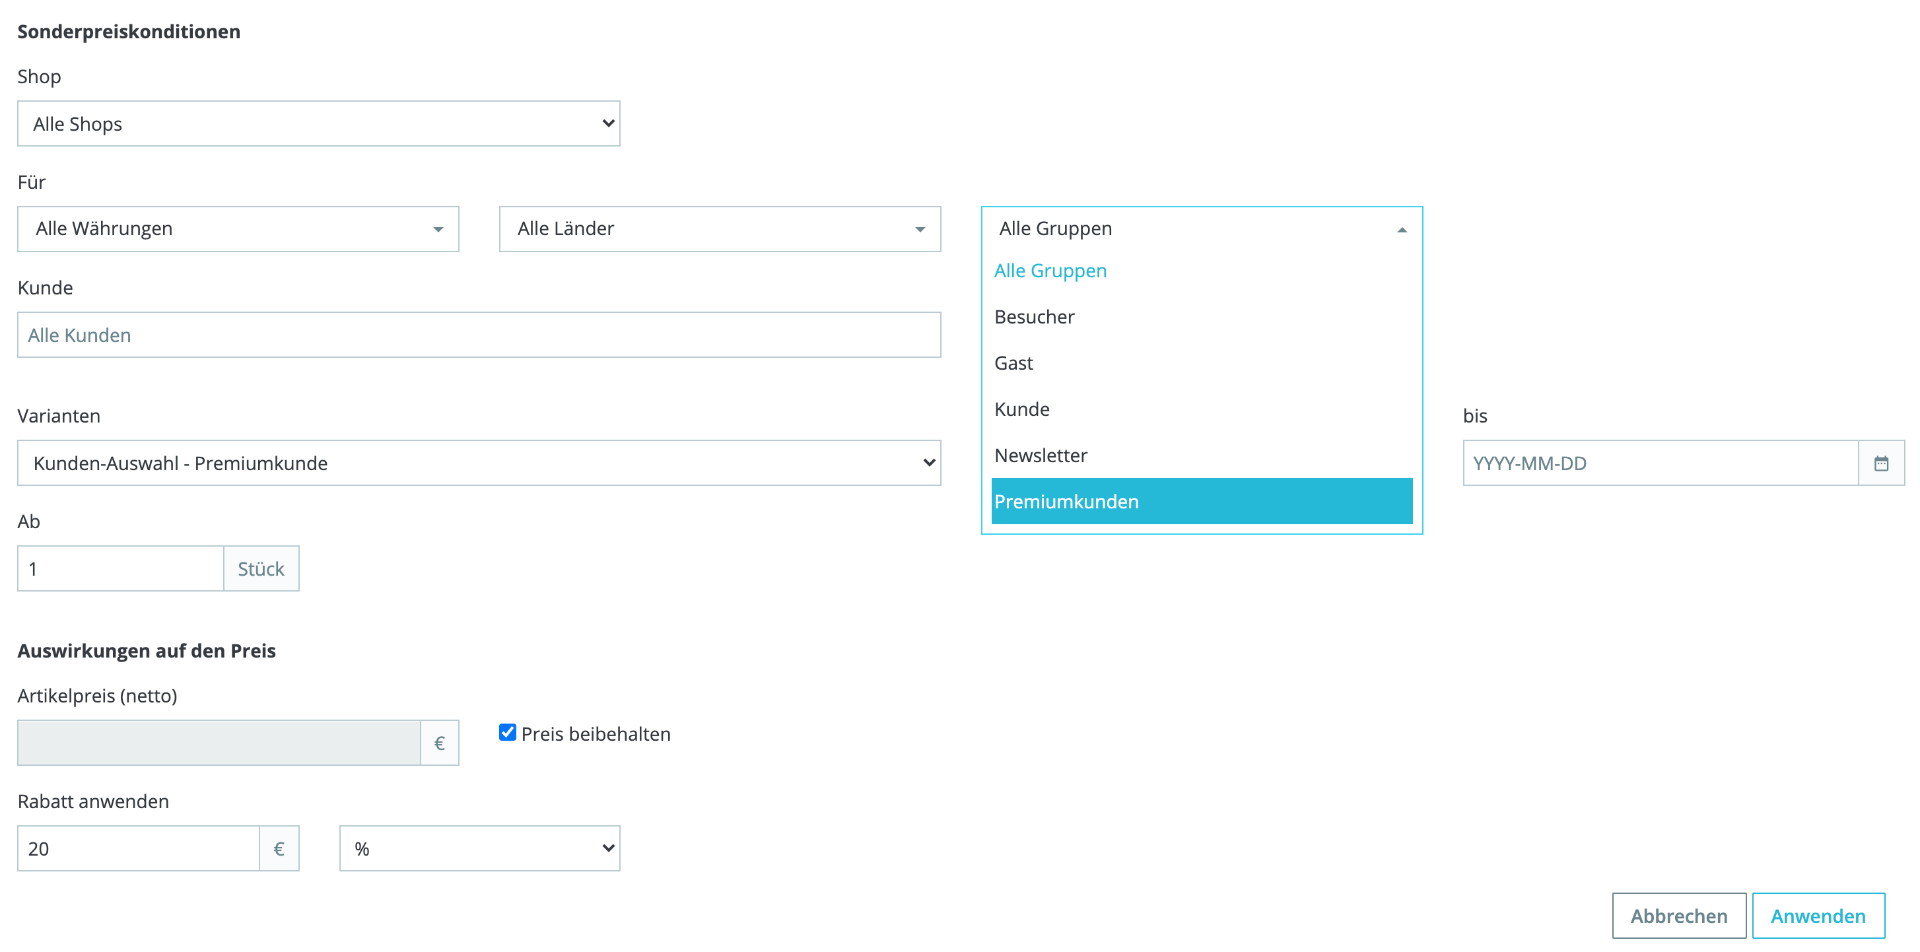Collapse the Alle Gruppen dropdown arrow
This screenshot has width=1920, height=952.
[x=1402, y=229]
